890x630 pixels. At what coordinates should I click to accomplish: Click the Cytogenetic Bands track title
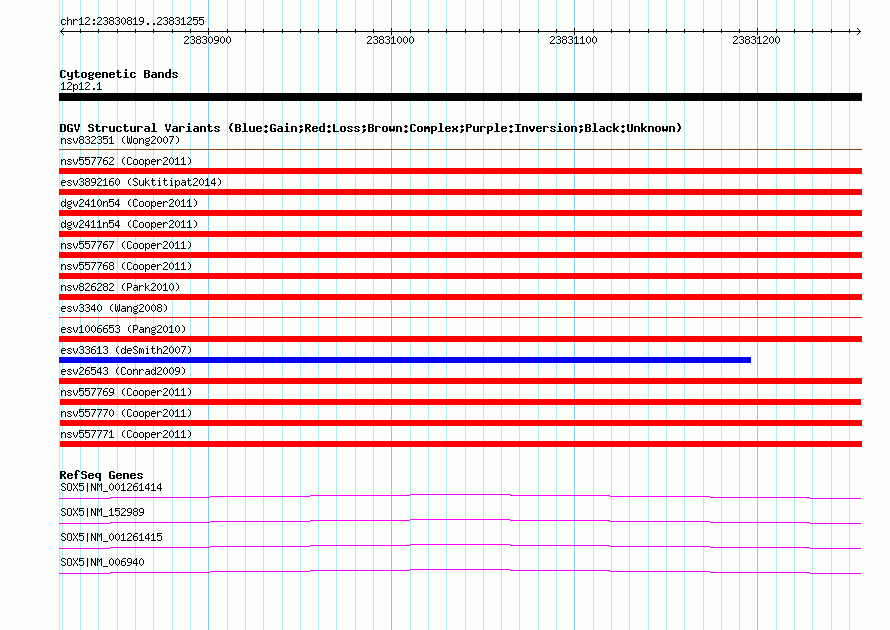click(119, 74)
